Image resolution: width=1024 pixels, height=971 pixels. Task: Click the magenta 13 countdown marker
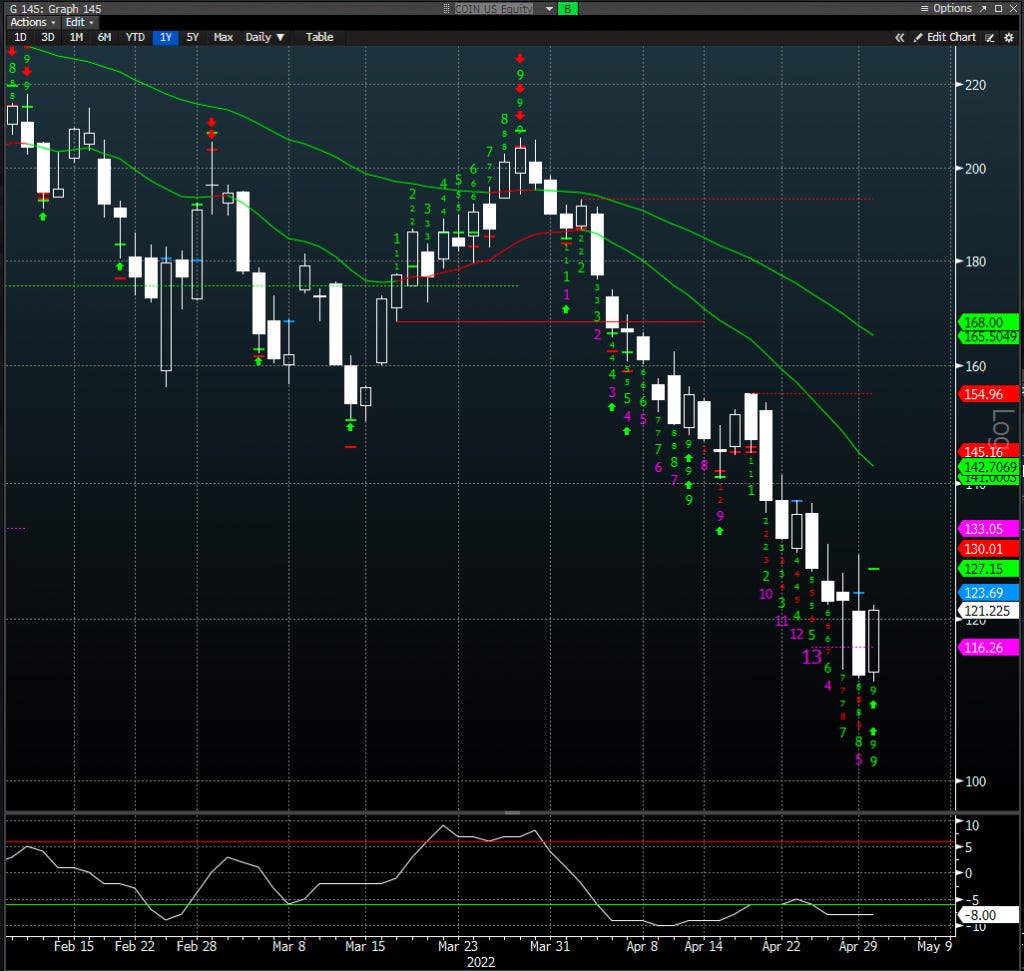click(x=811, y=656)
